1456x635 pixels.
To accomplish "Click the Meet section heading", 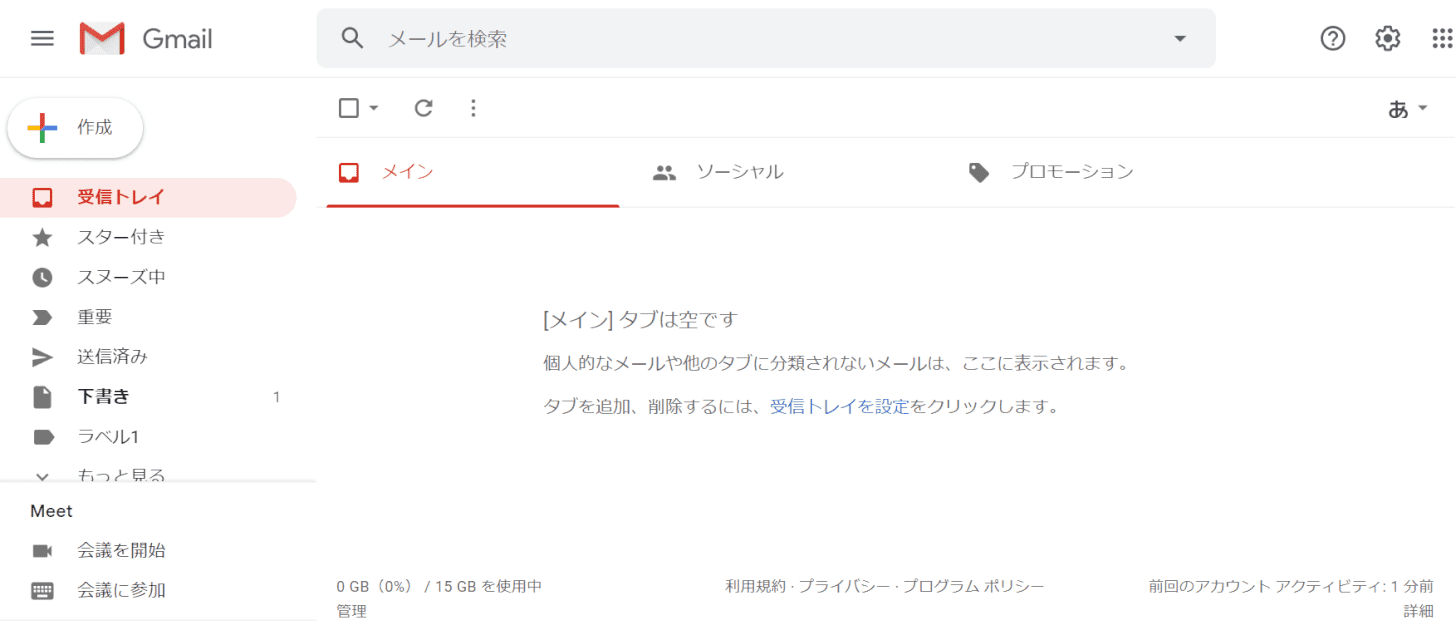I will [x=52, y=511].
